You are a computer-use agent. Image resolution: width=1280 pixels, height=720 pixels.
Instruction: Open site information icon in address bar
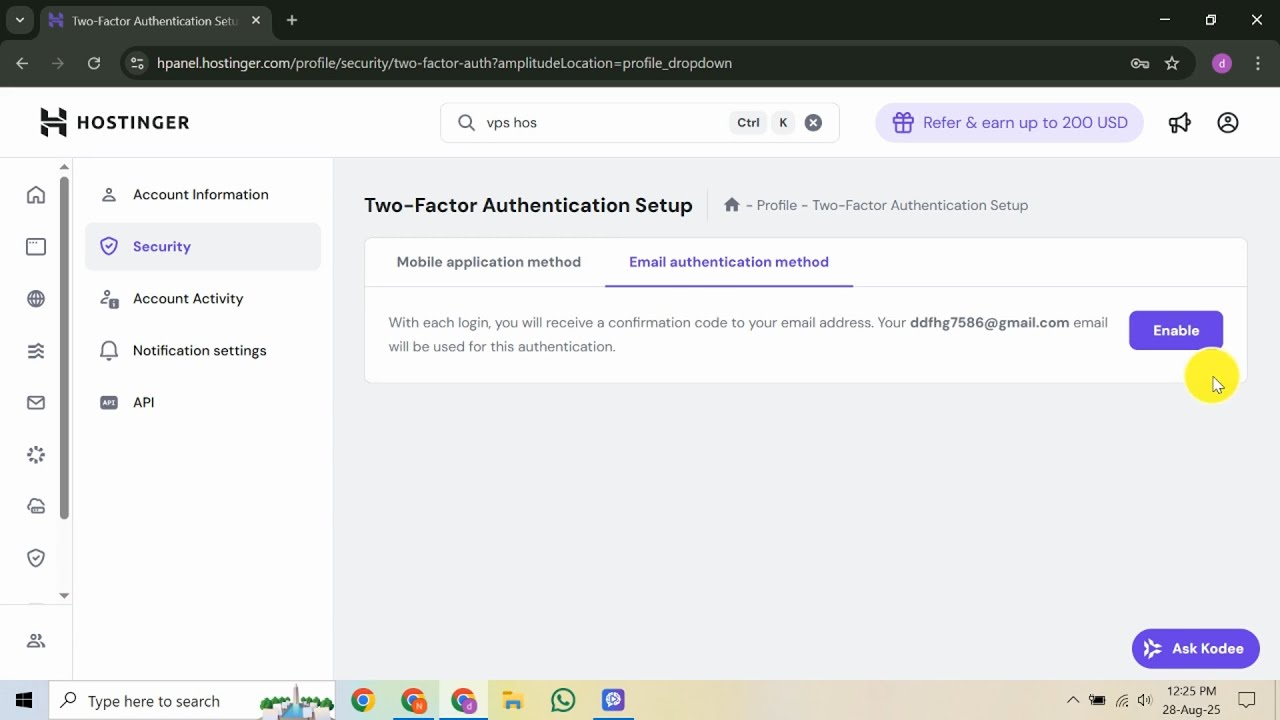(138, 63)
